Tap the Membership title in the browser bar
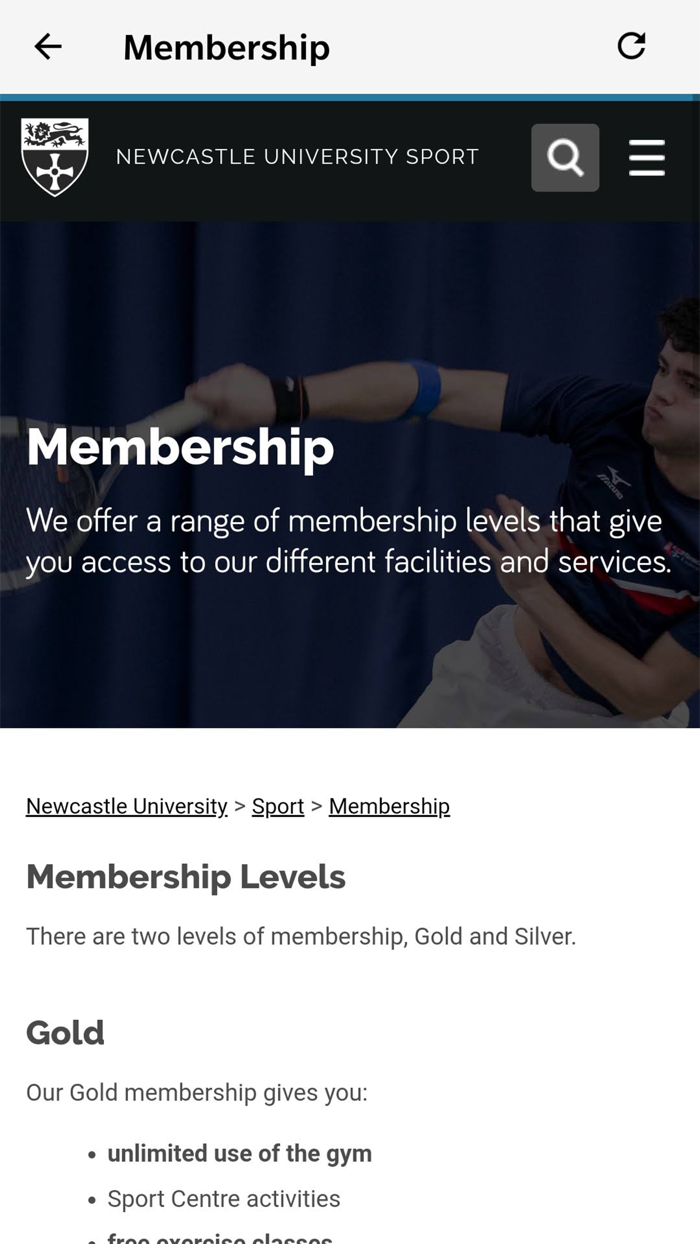 tap(226, 47)
